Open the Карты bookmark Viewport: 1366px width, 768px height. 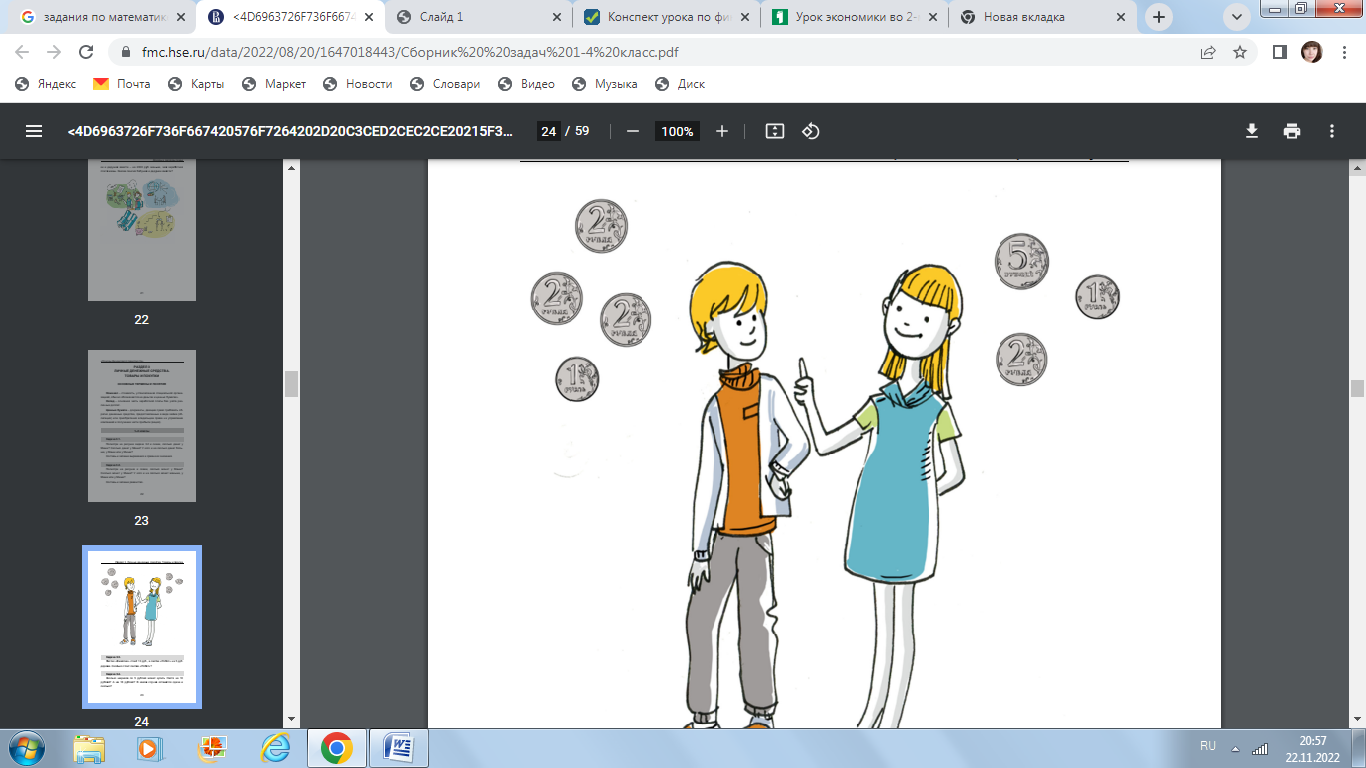pos(196,84)
